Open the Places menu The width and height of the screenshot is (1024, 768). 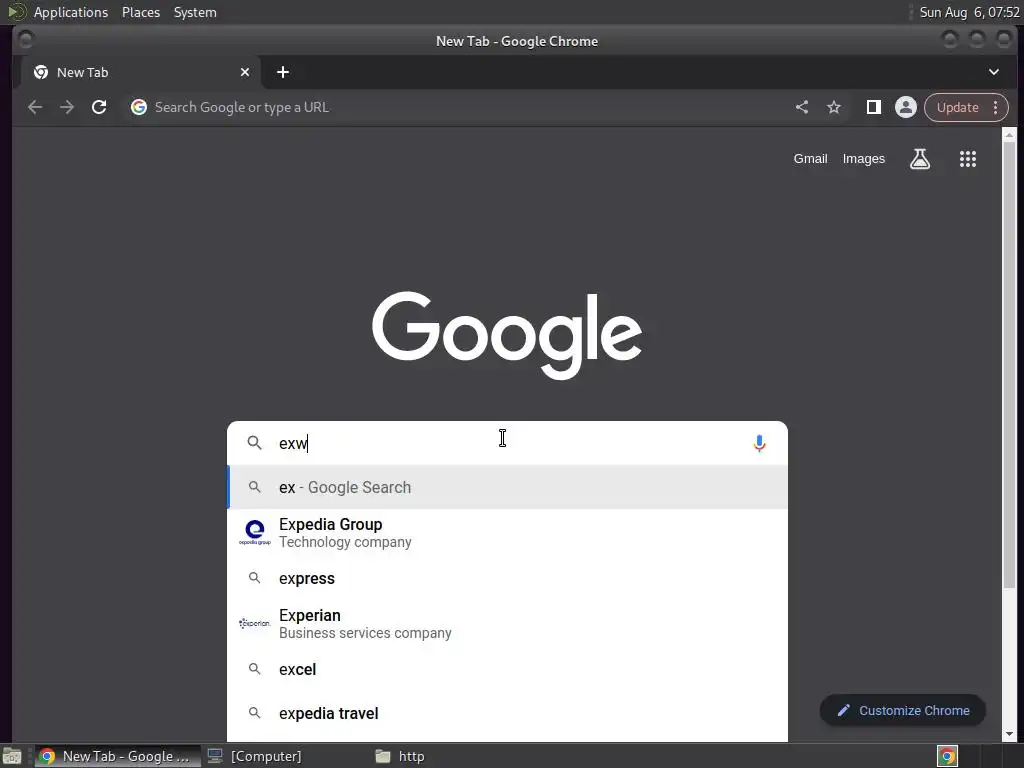140,12
